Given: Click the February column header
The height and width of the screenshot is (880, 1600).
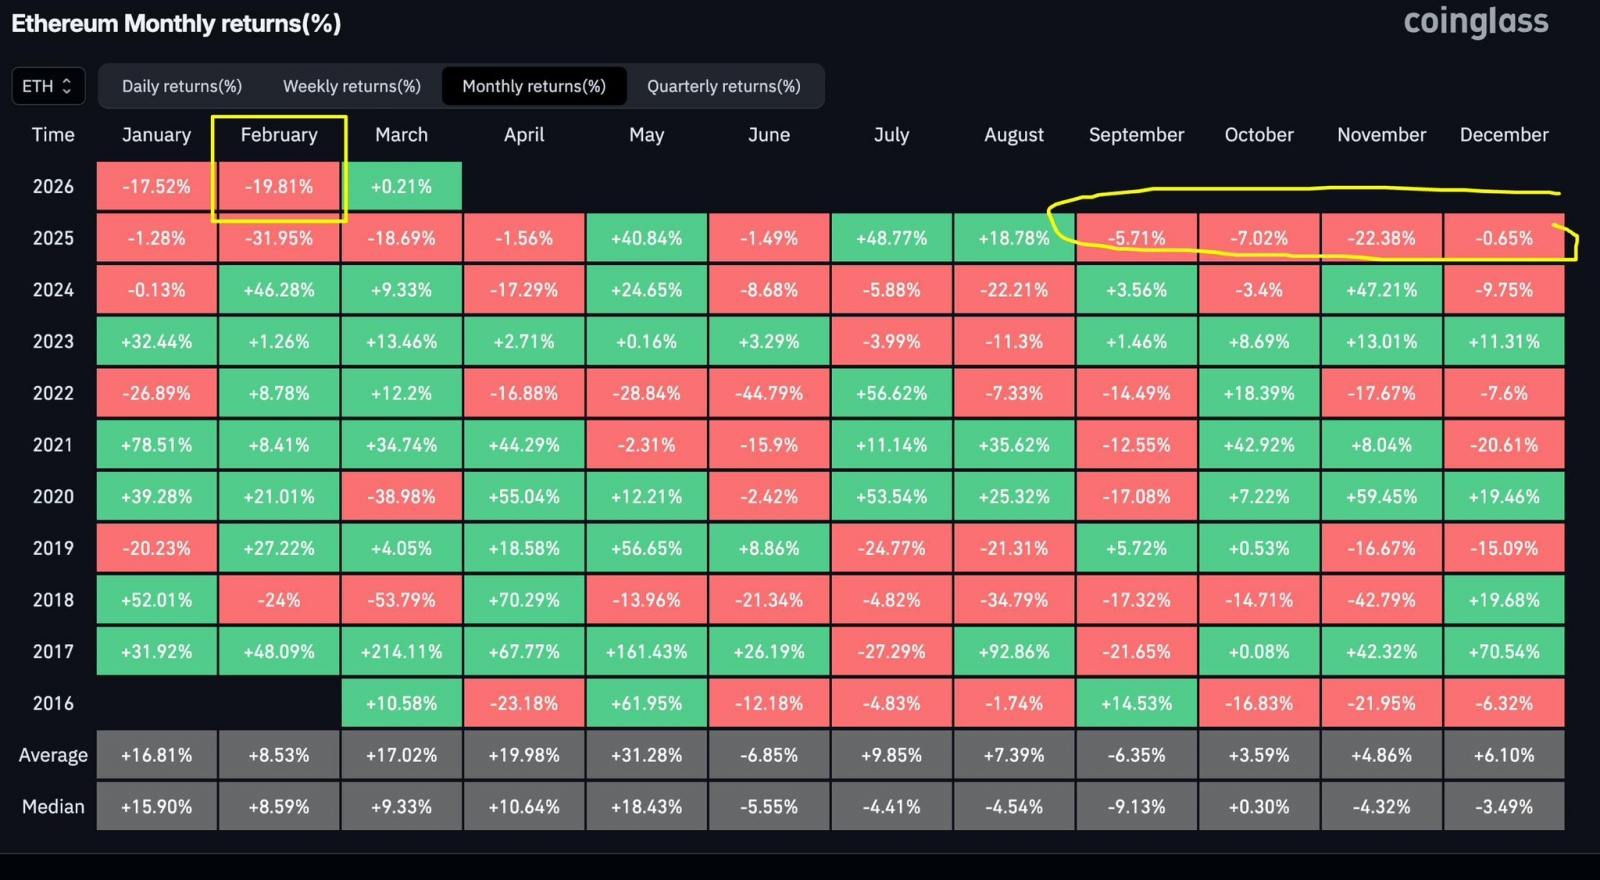Looking at the screenshot, I should [279, 135].
